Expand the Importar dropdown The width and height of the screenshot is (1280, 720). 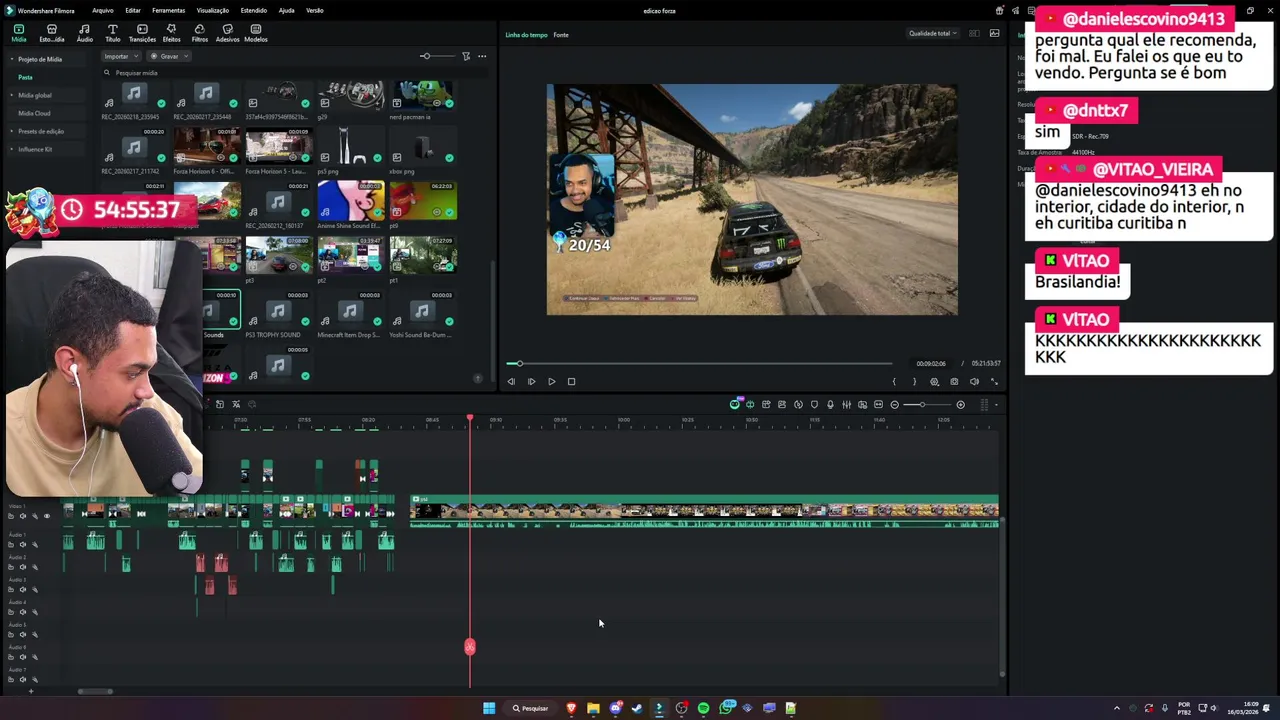pyautogui.click(x=121, y=56)
